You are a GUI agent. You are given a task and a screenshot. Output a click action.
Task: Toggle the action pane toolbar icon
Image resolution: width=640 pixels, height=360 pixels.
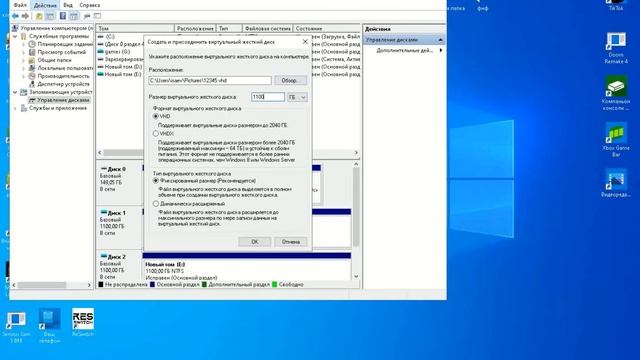point(74,16)
